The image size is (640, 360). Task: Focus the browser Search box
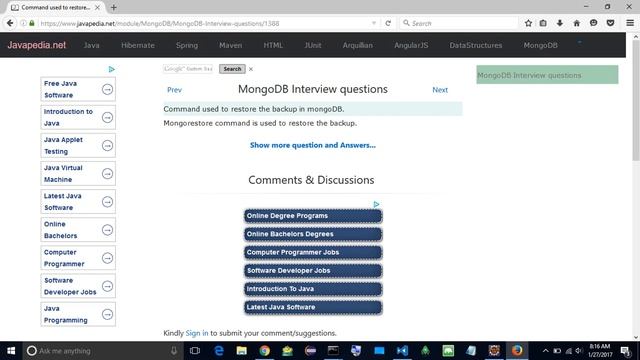(459, 23)
